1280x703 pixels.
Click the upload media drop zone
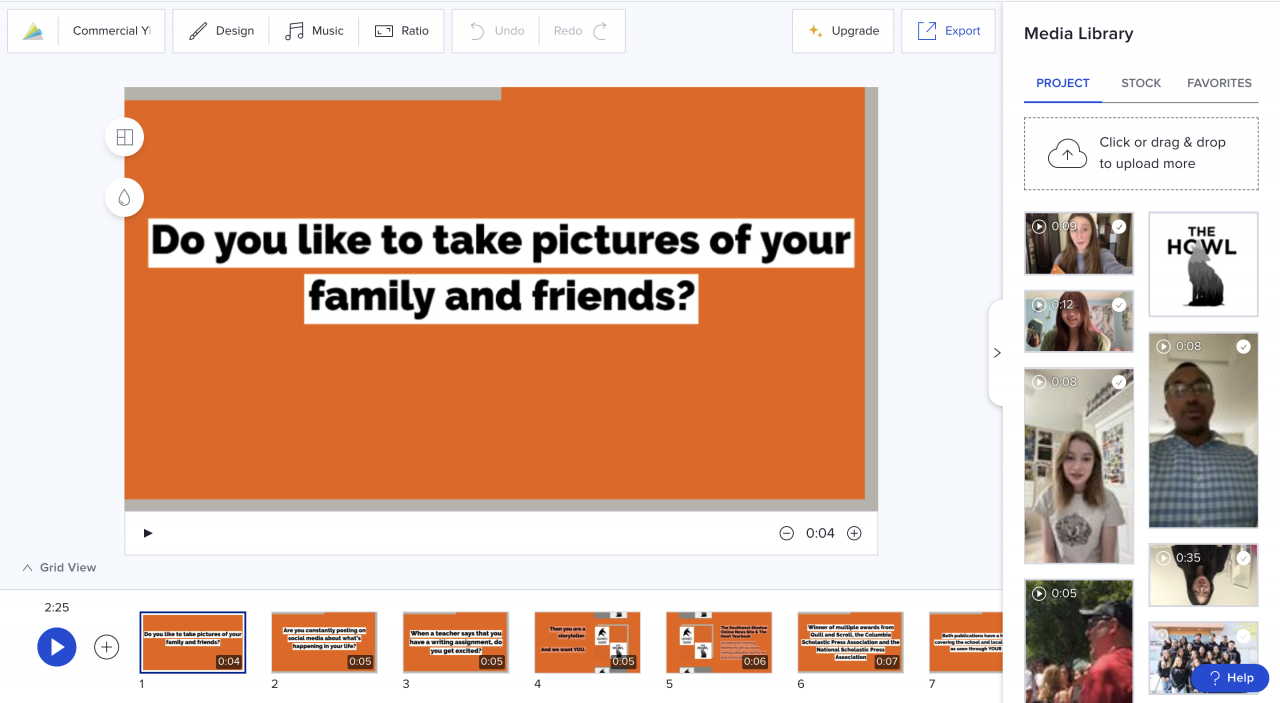[1141, 153]
